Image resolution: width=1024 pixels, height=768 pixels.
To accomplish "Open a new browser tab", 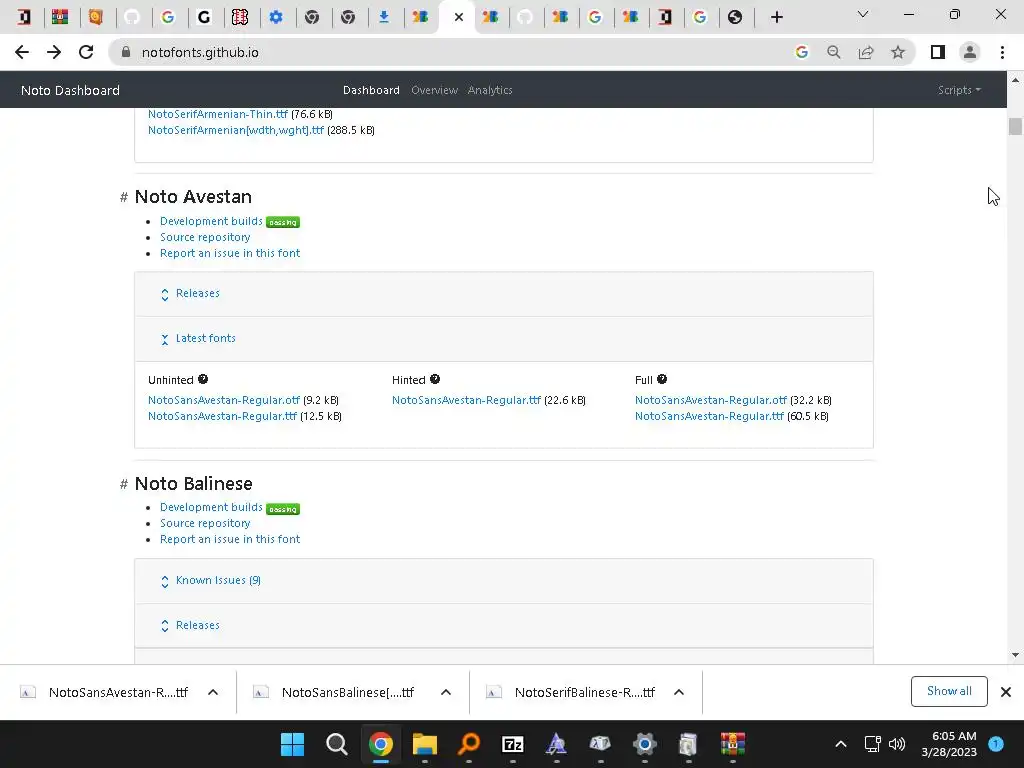I will tap(776, 17).
